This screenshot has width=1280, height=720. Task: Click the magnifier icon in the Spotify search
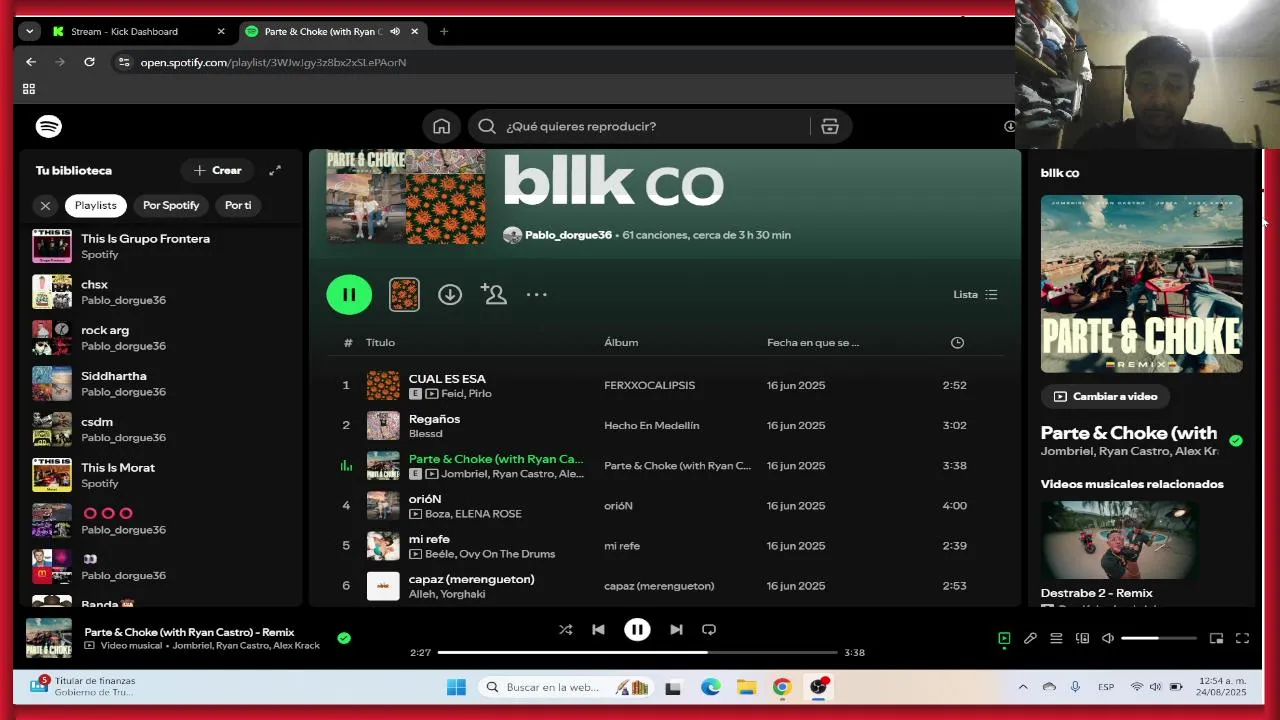(x=487, y=126)
